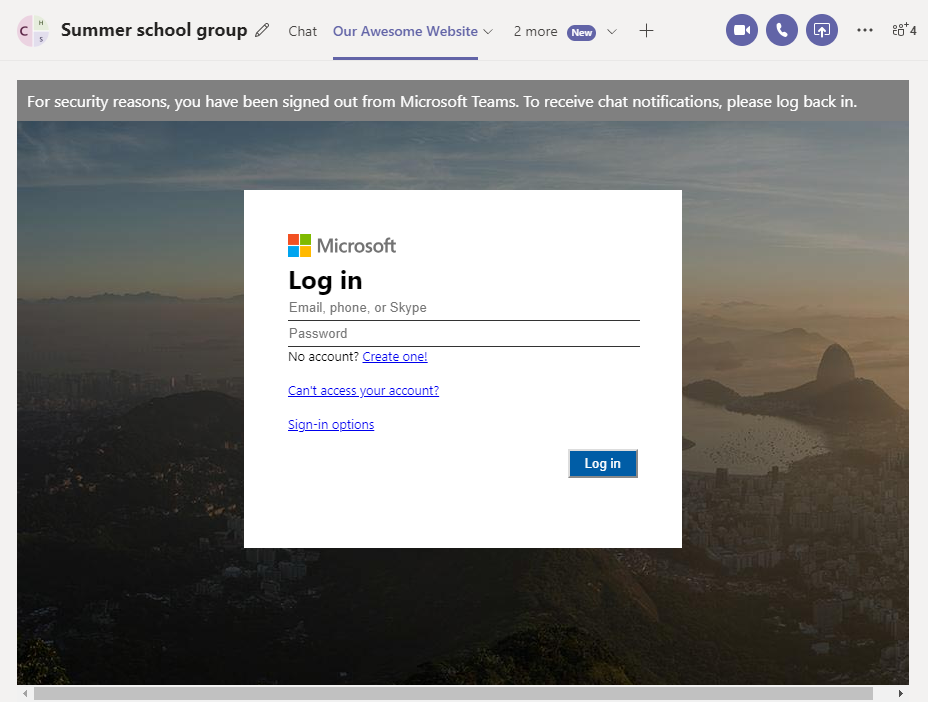This screenshot has height=702, width=928.
Task: Click the Summer school group avatar
Action: click(31, 31)
